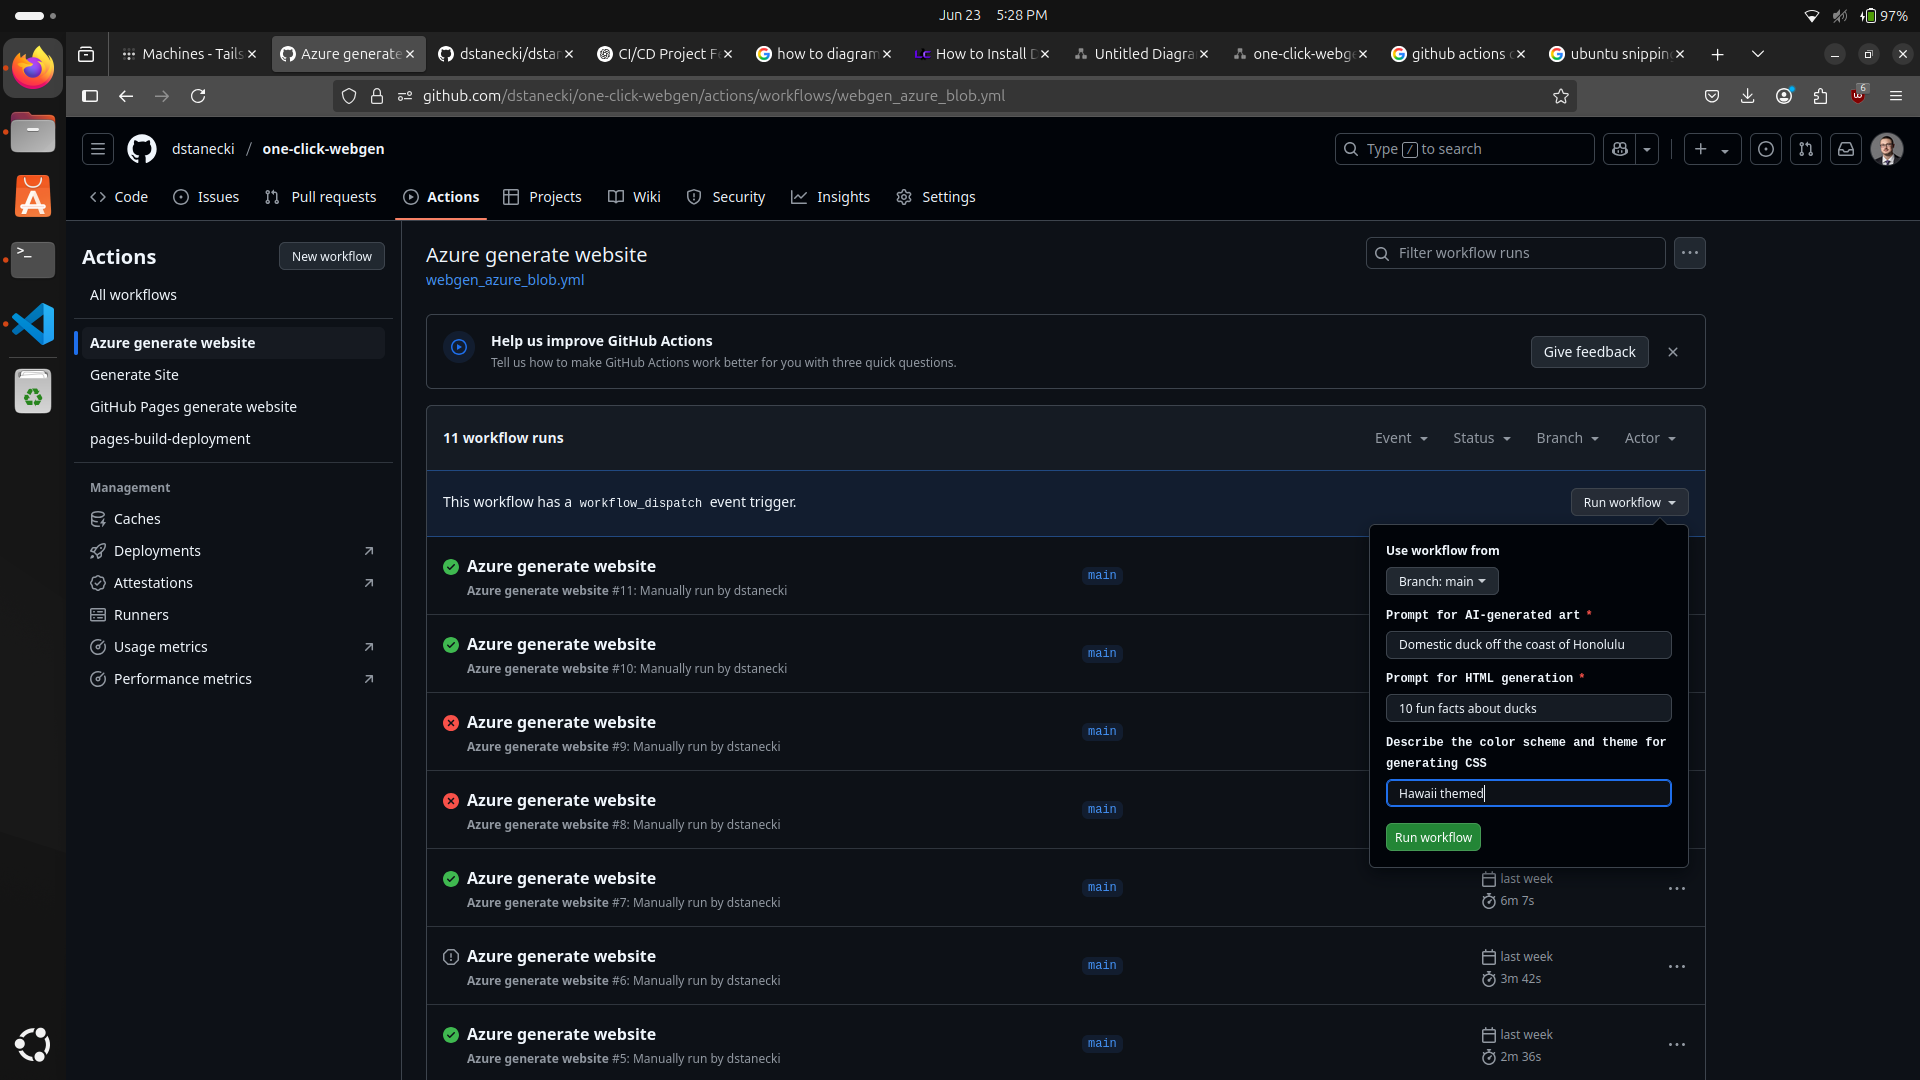Switch to the Pull requests tab
Image resolution: width=1920 pixels, height=1080 pixels.
coord(321,197)
